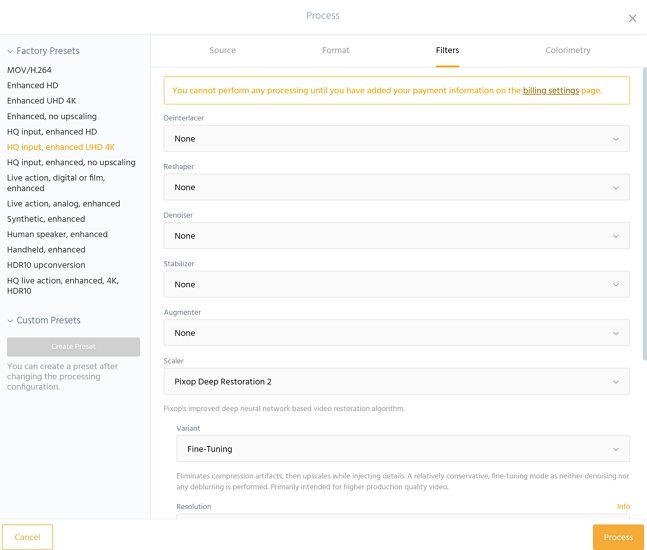The width and height of the screenshot is (647, 550).
Task: Click the Info link beside Resolution
Action: tap(623, 507)
